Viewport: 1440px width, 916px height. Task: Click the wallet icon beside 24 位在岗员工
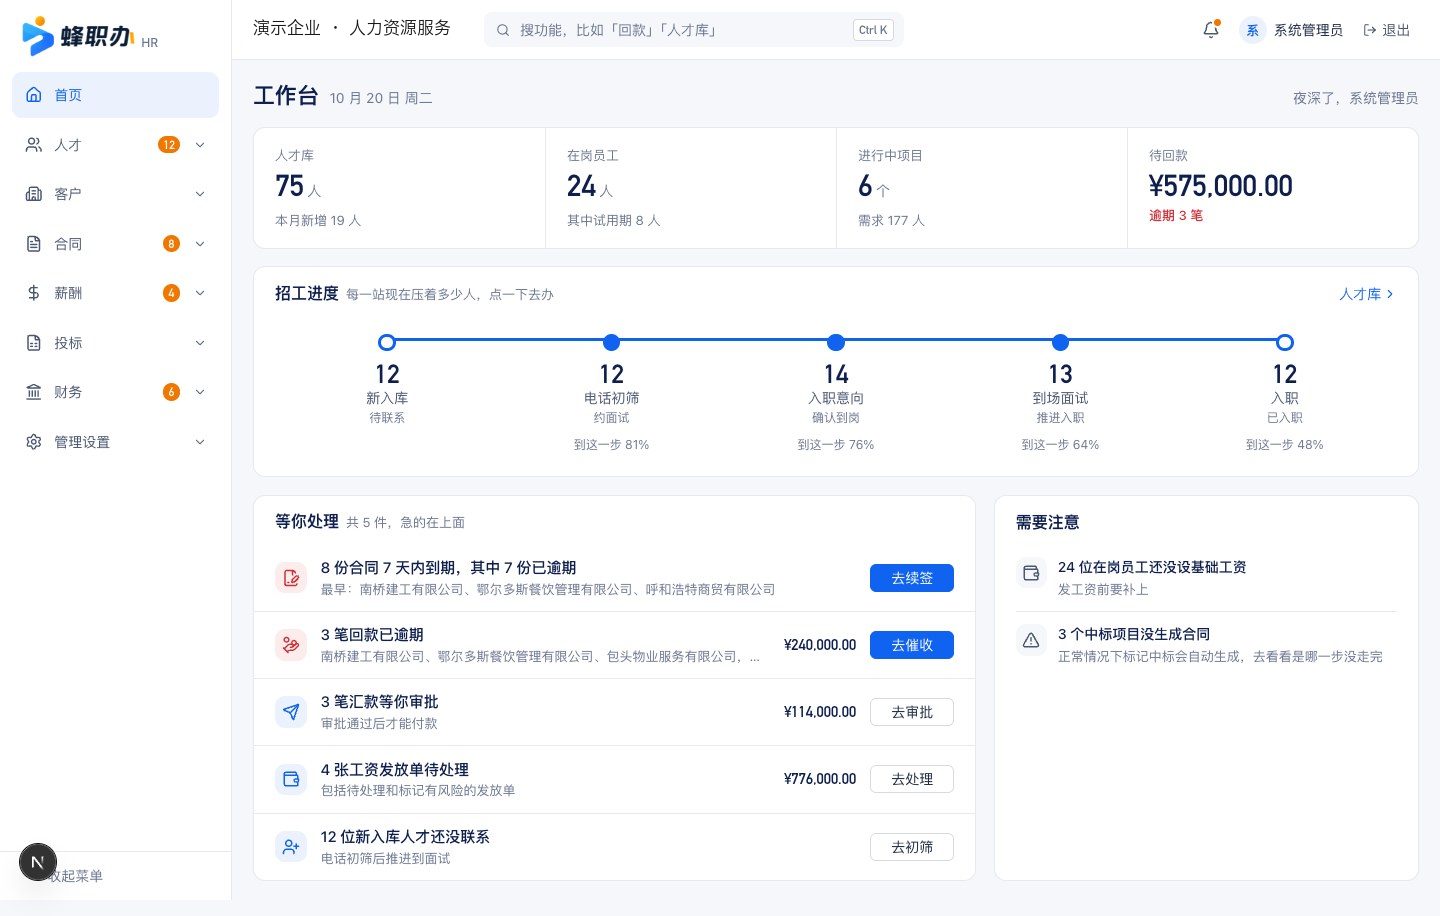pyautogui.click(x=1031, y=573)
